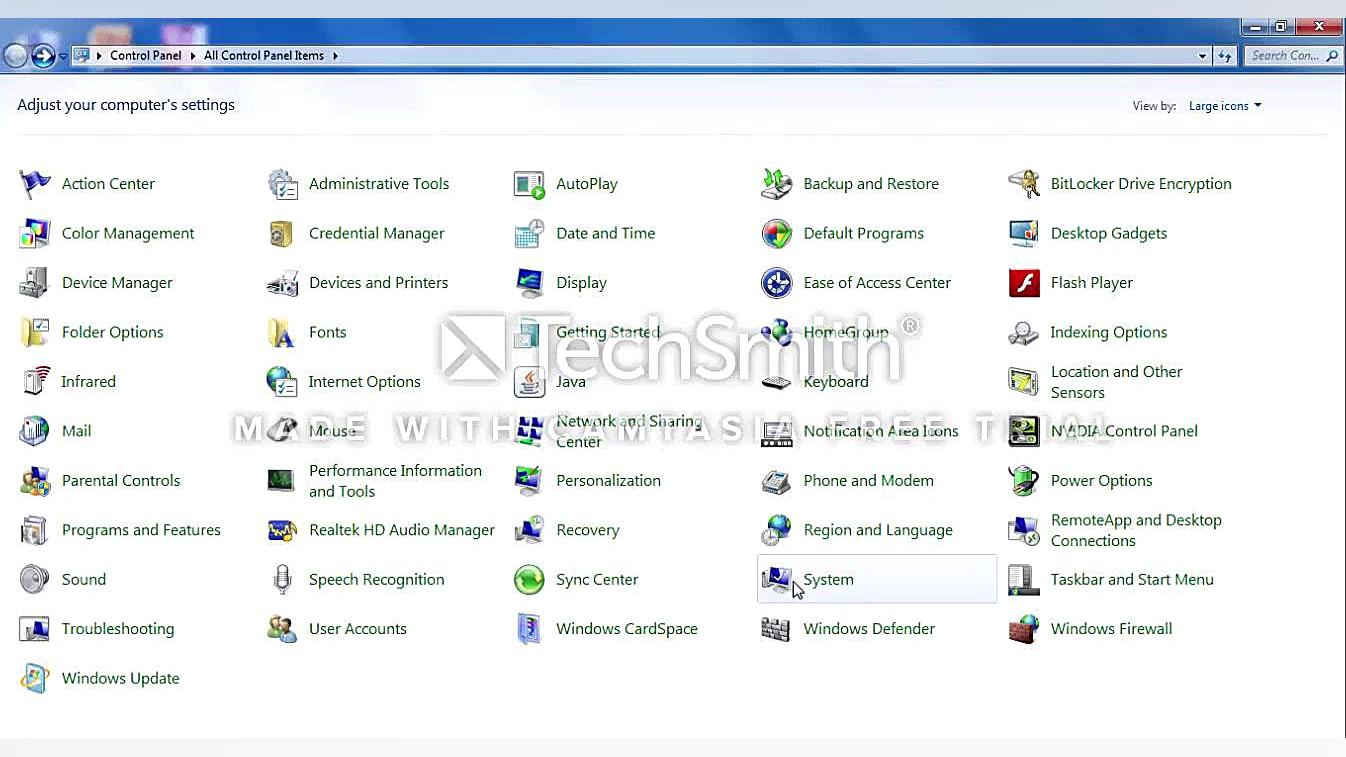Click the Date and Time calendar icon
This screenshot has height=757, width=1346.
click(529, 234)
